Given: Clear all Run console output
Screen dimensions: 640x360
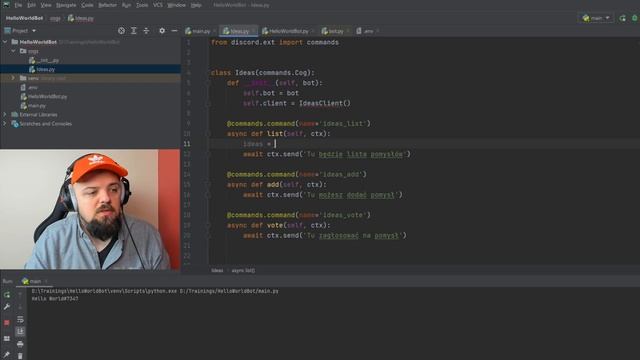Looking at the screenshot, I should [x=20, y=356].
